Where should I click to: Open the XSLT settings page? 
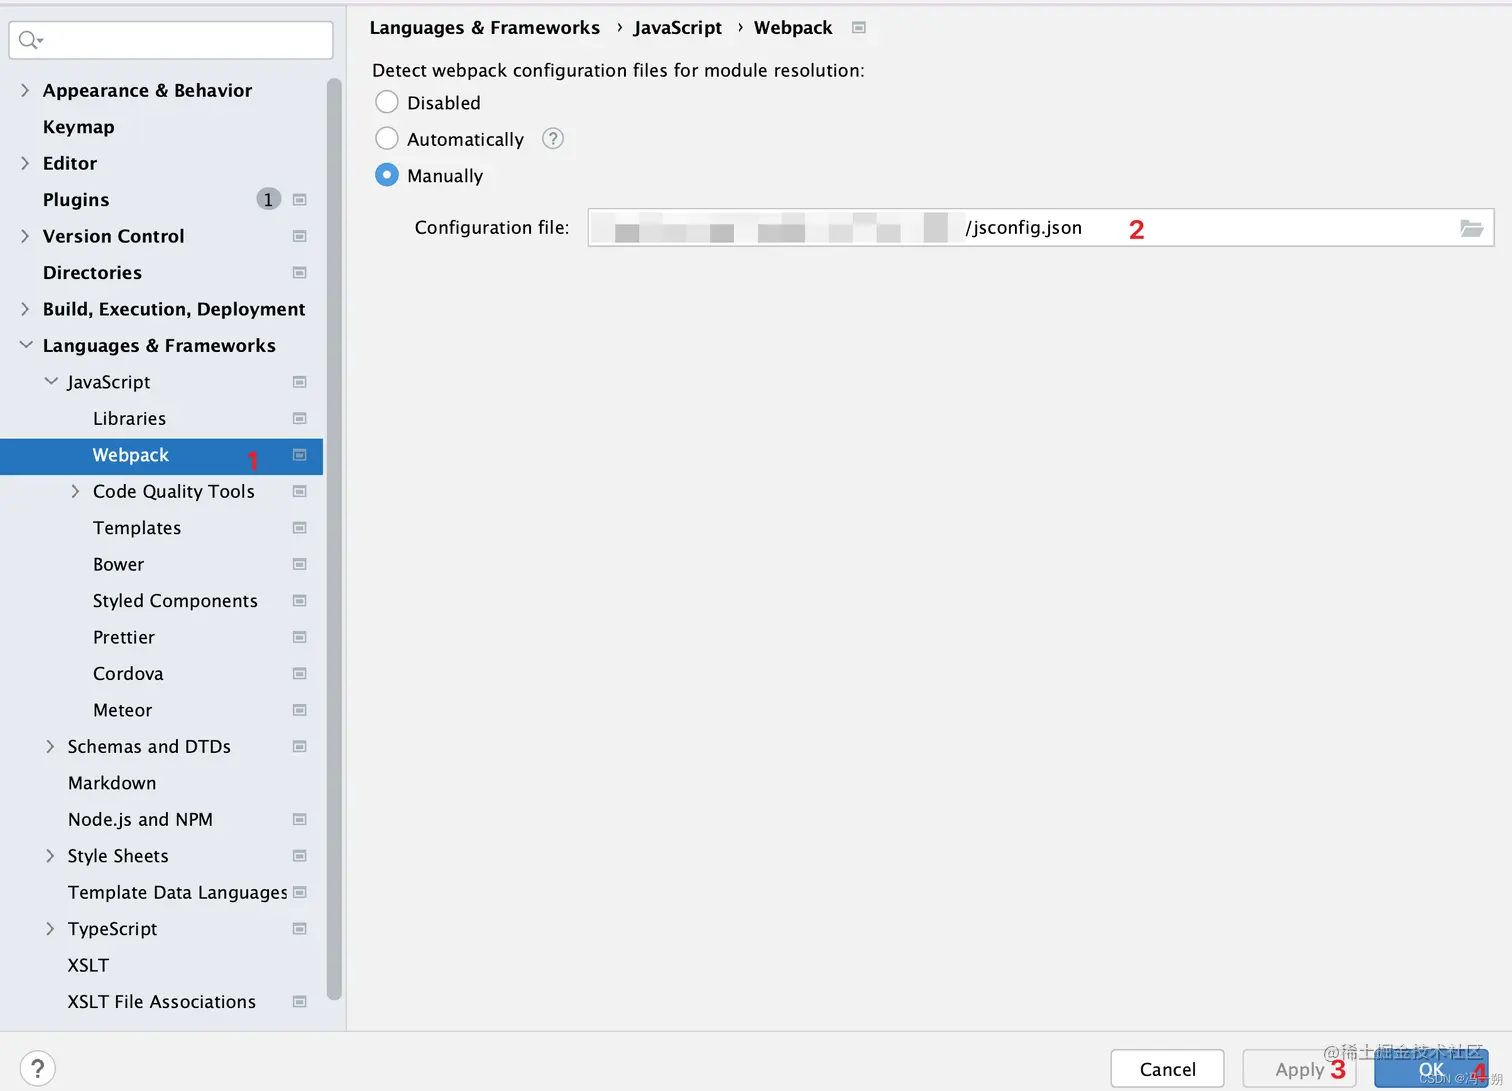[x=88, y=966]
